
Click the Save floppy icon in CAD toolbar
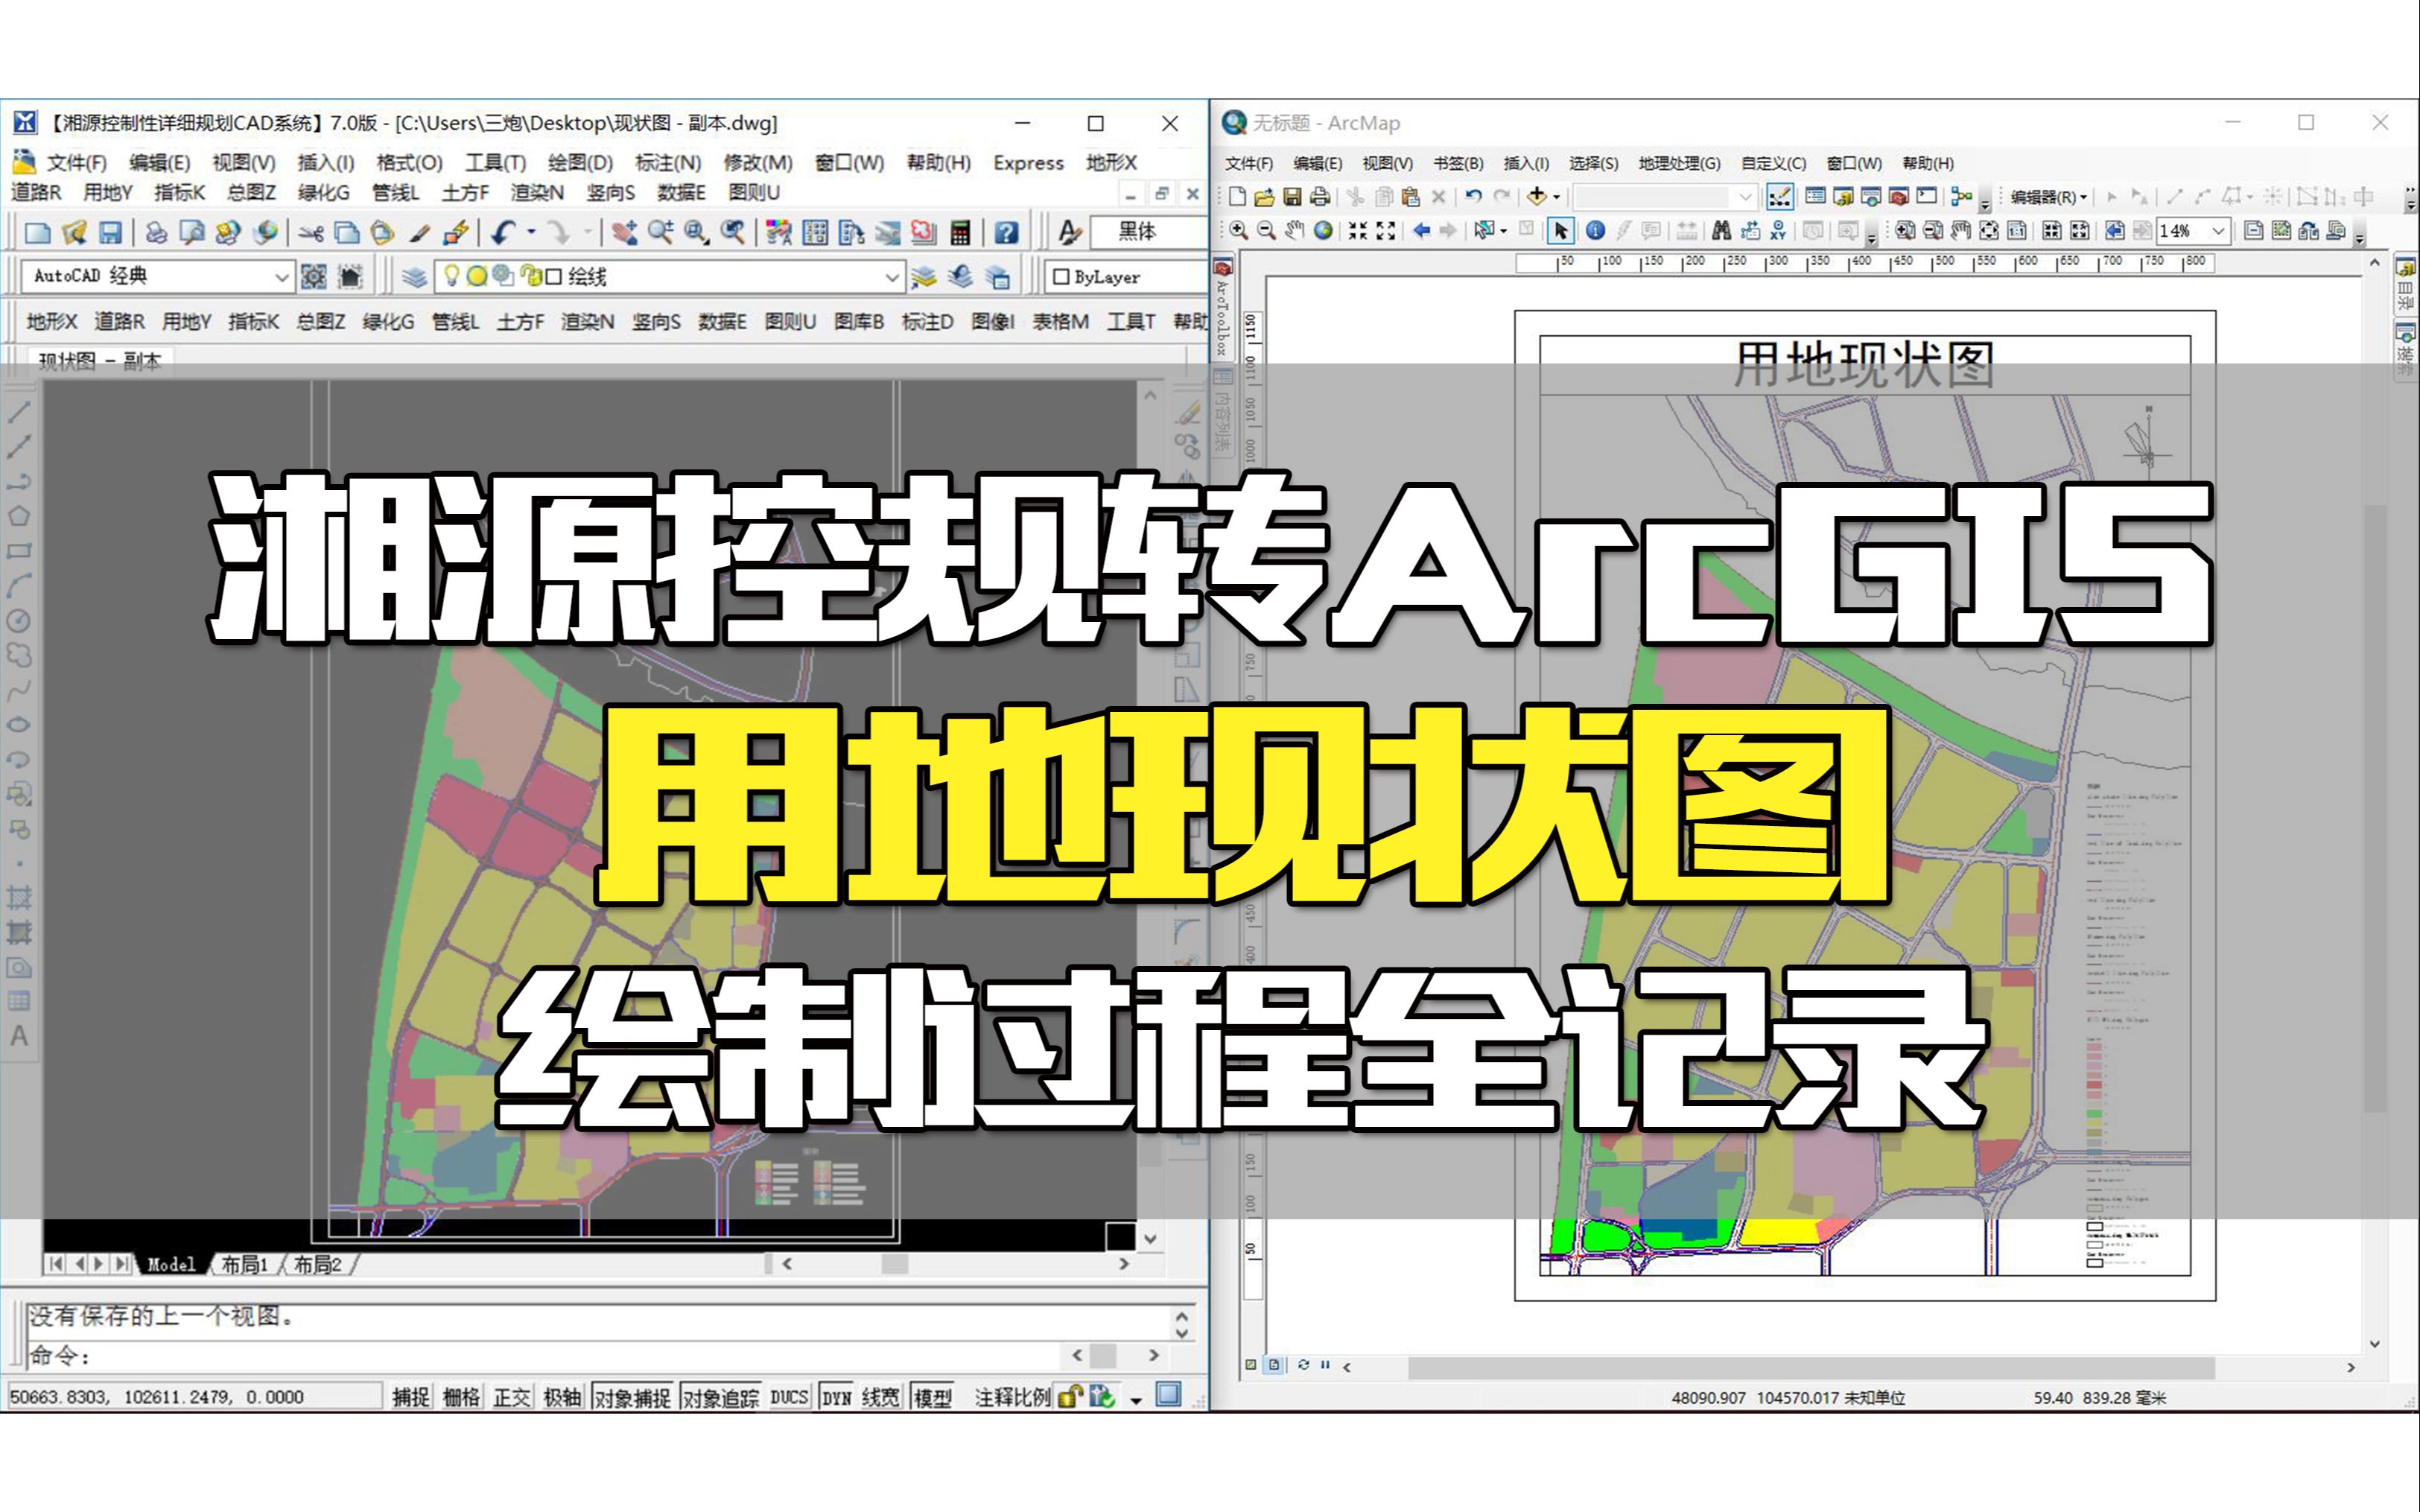(110, 233)
